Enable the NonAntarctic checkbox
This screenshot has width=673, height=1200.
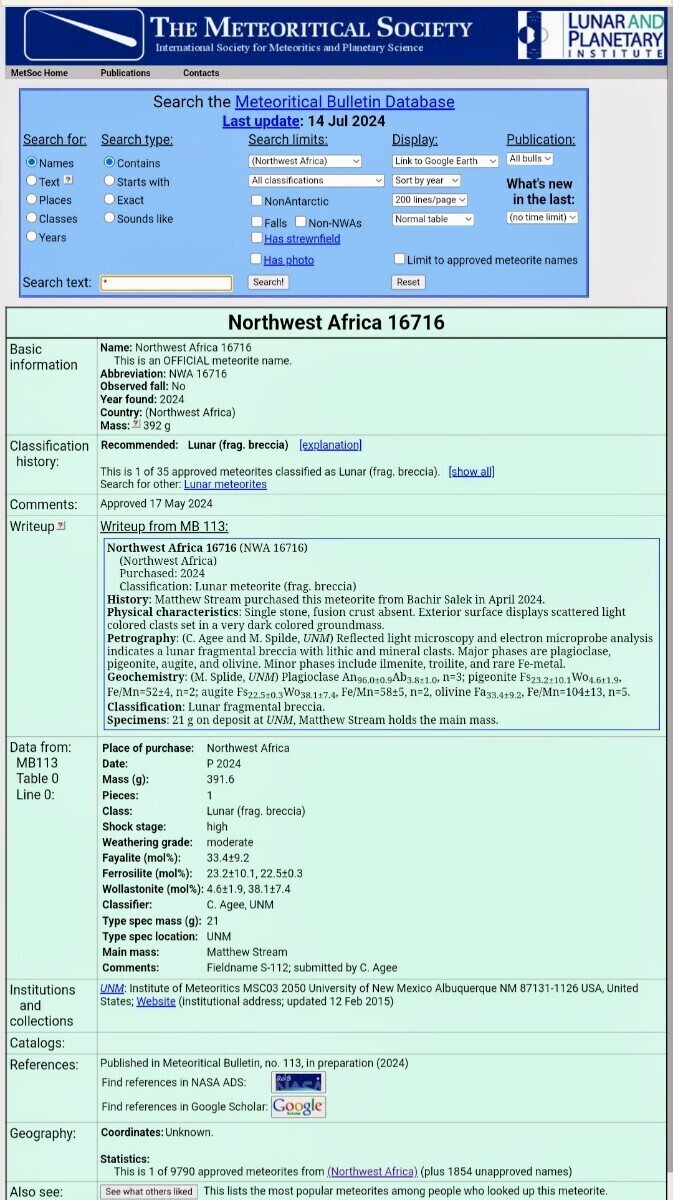tap(257, 201)
